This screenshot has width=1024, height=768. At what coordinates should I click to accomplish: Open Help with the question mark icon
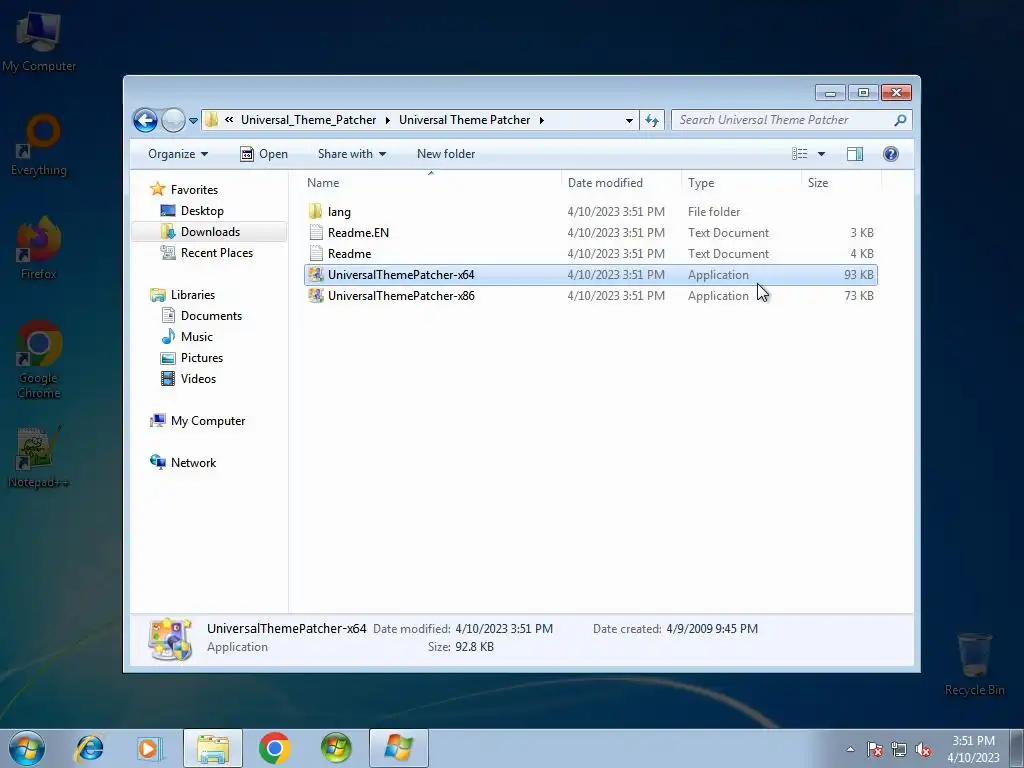tap(891, 154)
